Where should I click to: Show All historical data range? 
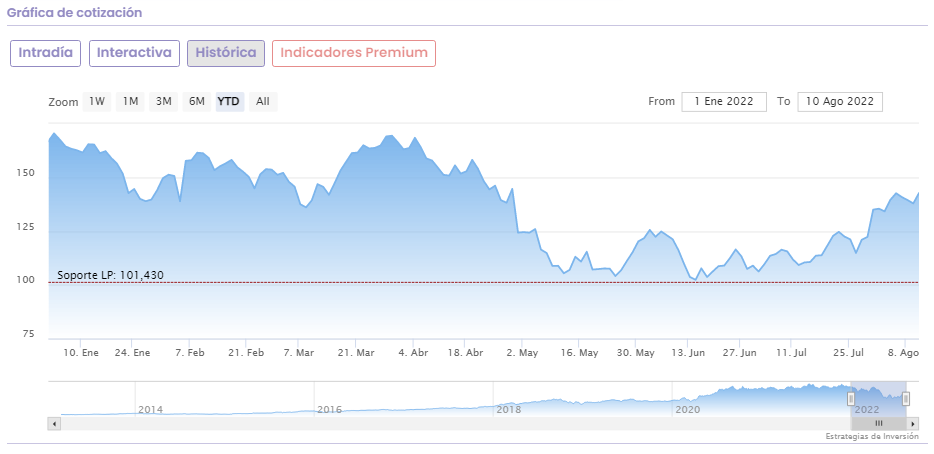point(262,101)
